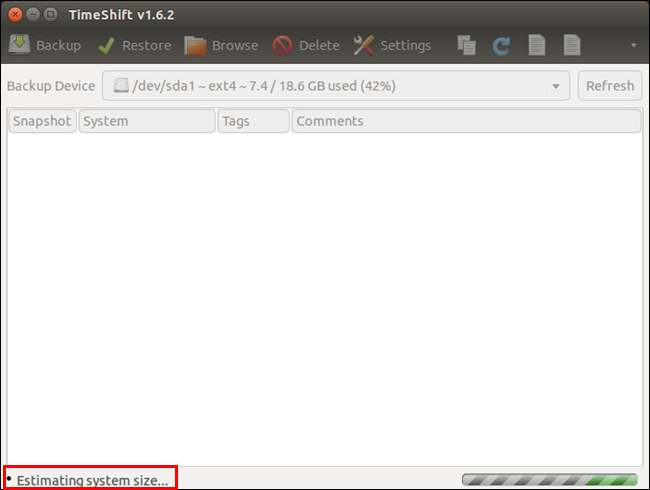650x490 pixels.
Task: Select the Comments column header
Action: 466,121
